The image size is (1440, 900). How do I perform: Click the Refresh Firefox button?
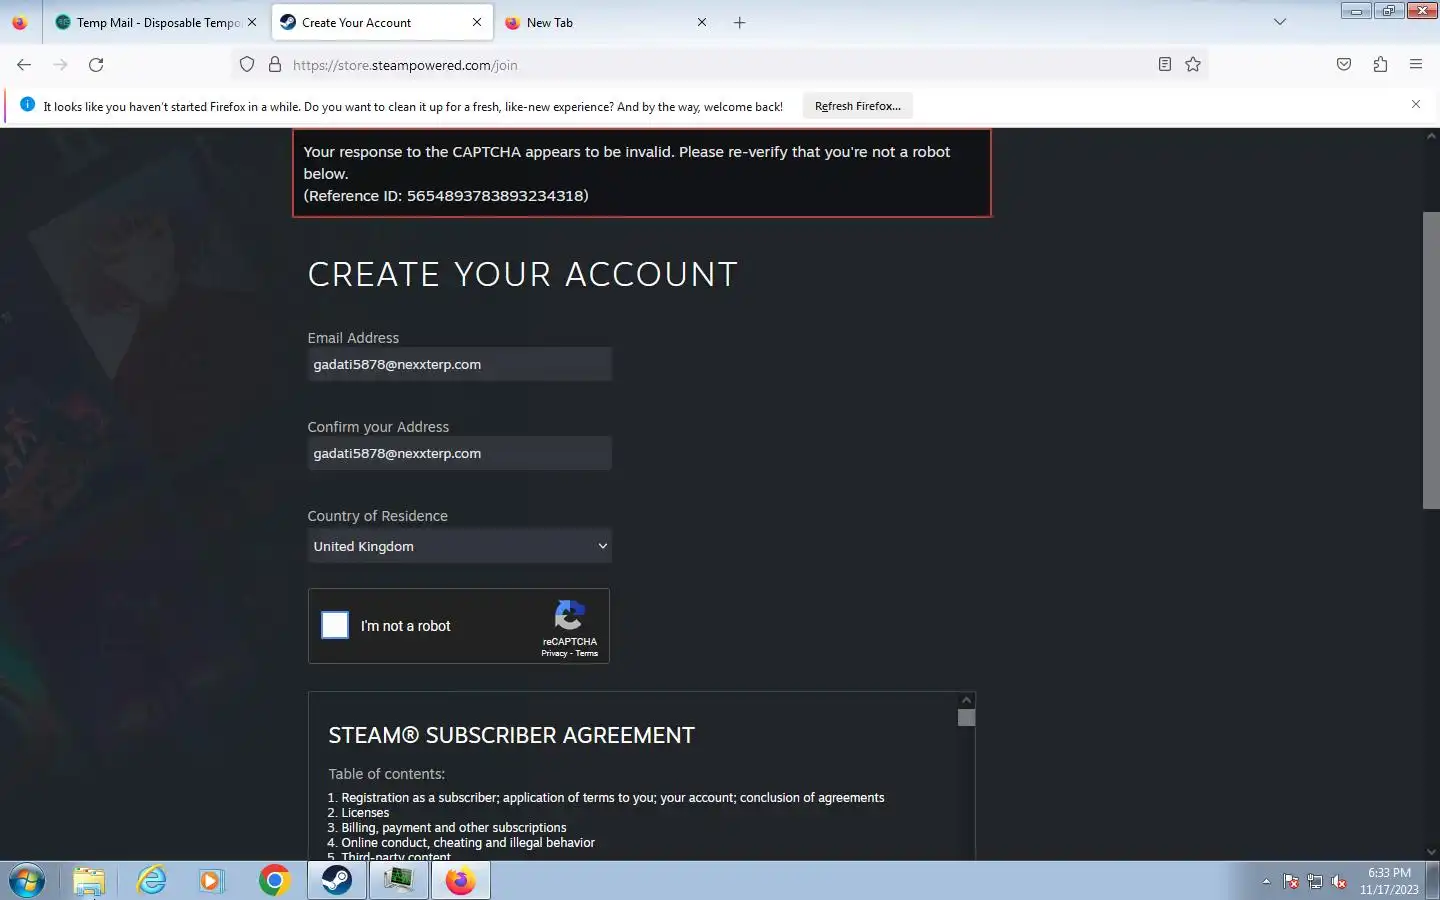tap(857, 106)
